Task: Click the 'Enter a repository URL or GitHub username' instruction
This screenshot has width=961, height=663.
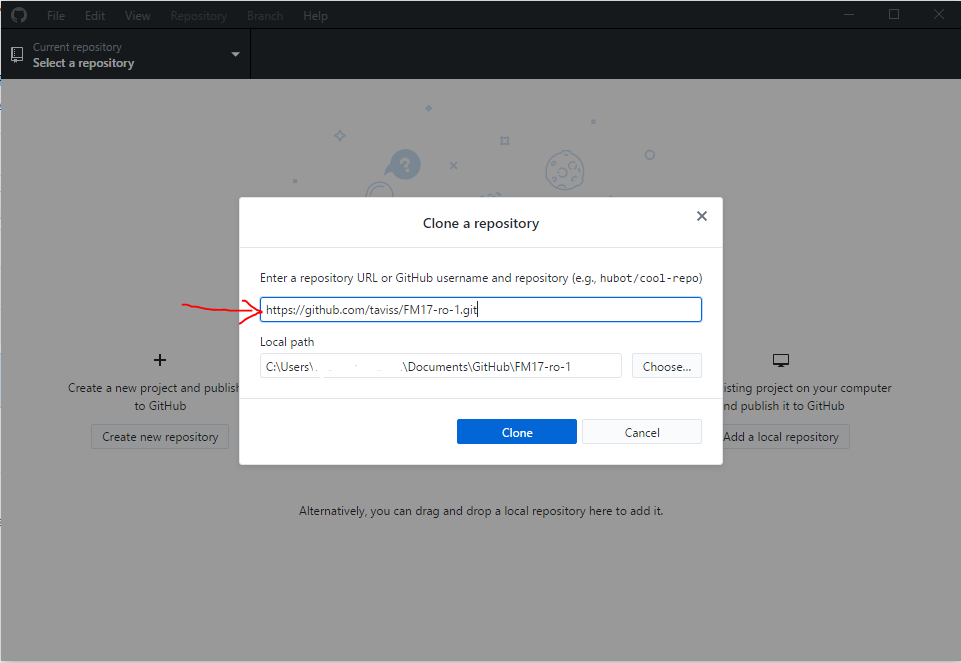Action: click(481, 278)
